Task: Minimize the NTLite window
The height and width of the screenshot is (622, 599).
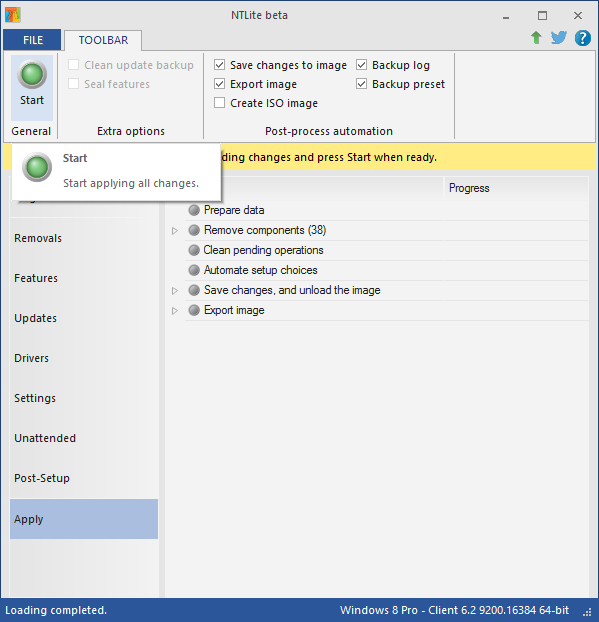Action: 506,16
